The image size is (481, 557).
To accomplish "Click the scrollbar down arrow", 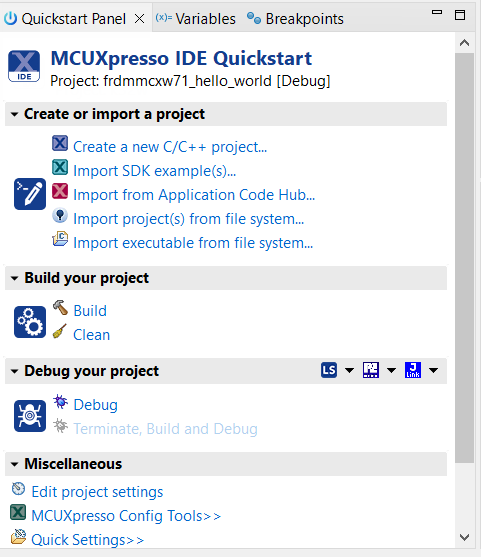I will [x=464, y=537].
